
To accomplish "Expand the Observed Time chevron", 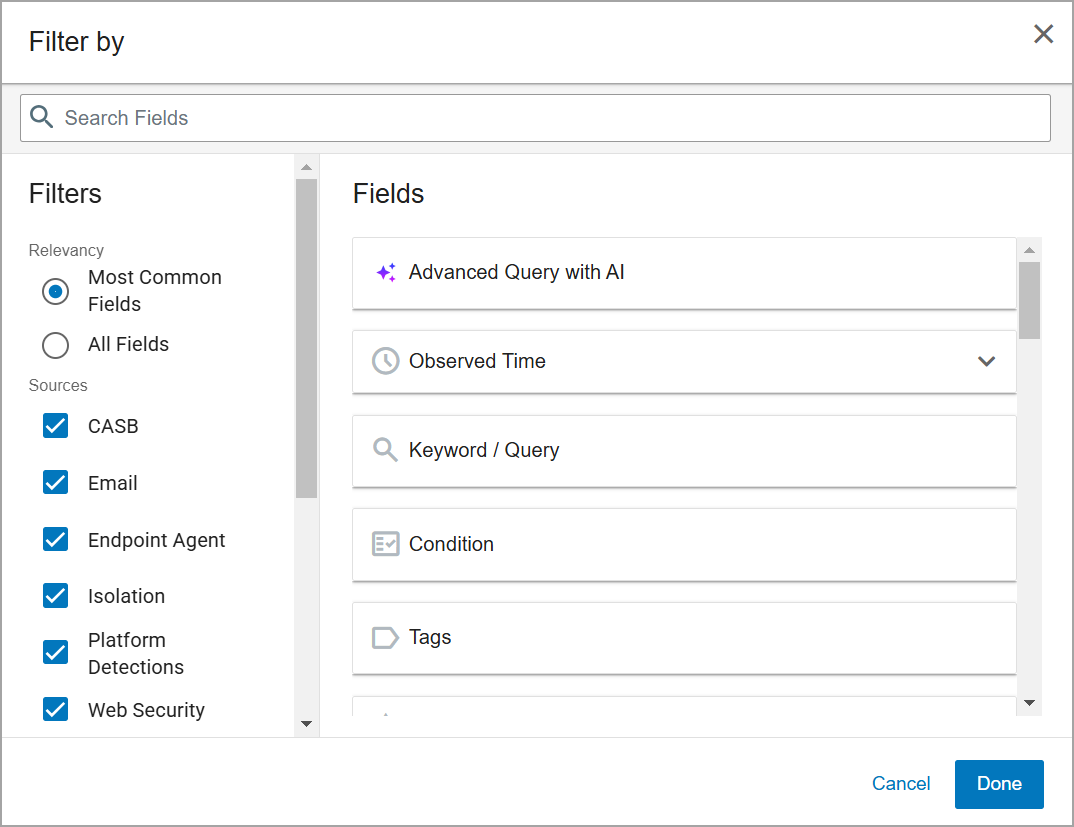I will coord(986,361).
